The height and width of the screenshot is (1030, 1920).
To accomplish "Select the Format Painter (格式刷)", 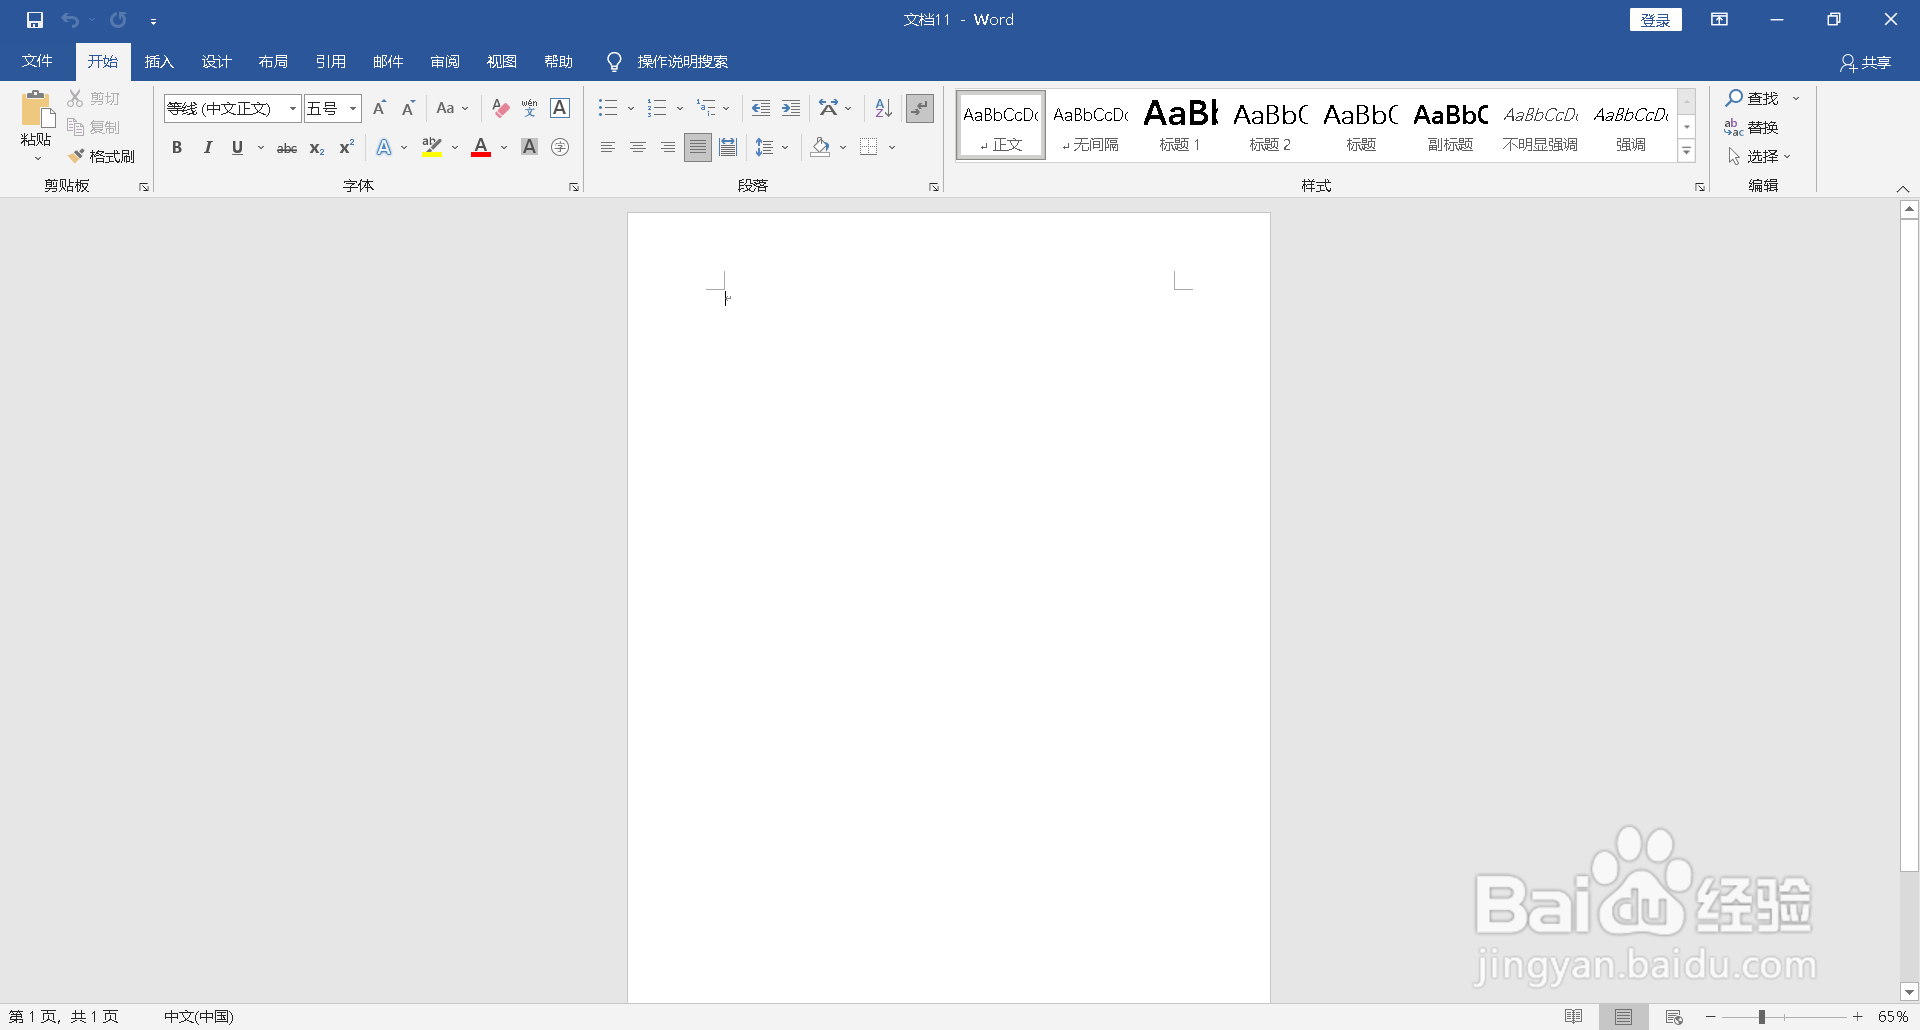I will click(101, 156).
